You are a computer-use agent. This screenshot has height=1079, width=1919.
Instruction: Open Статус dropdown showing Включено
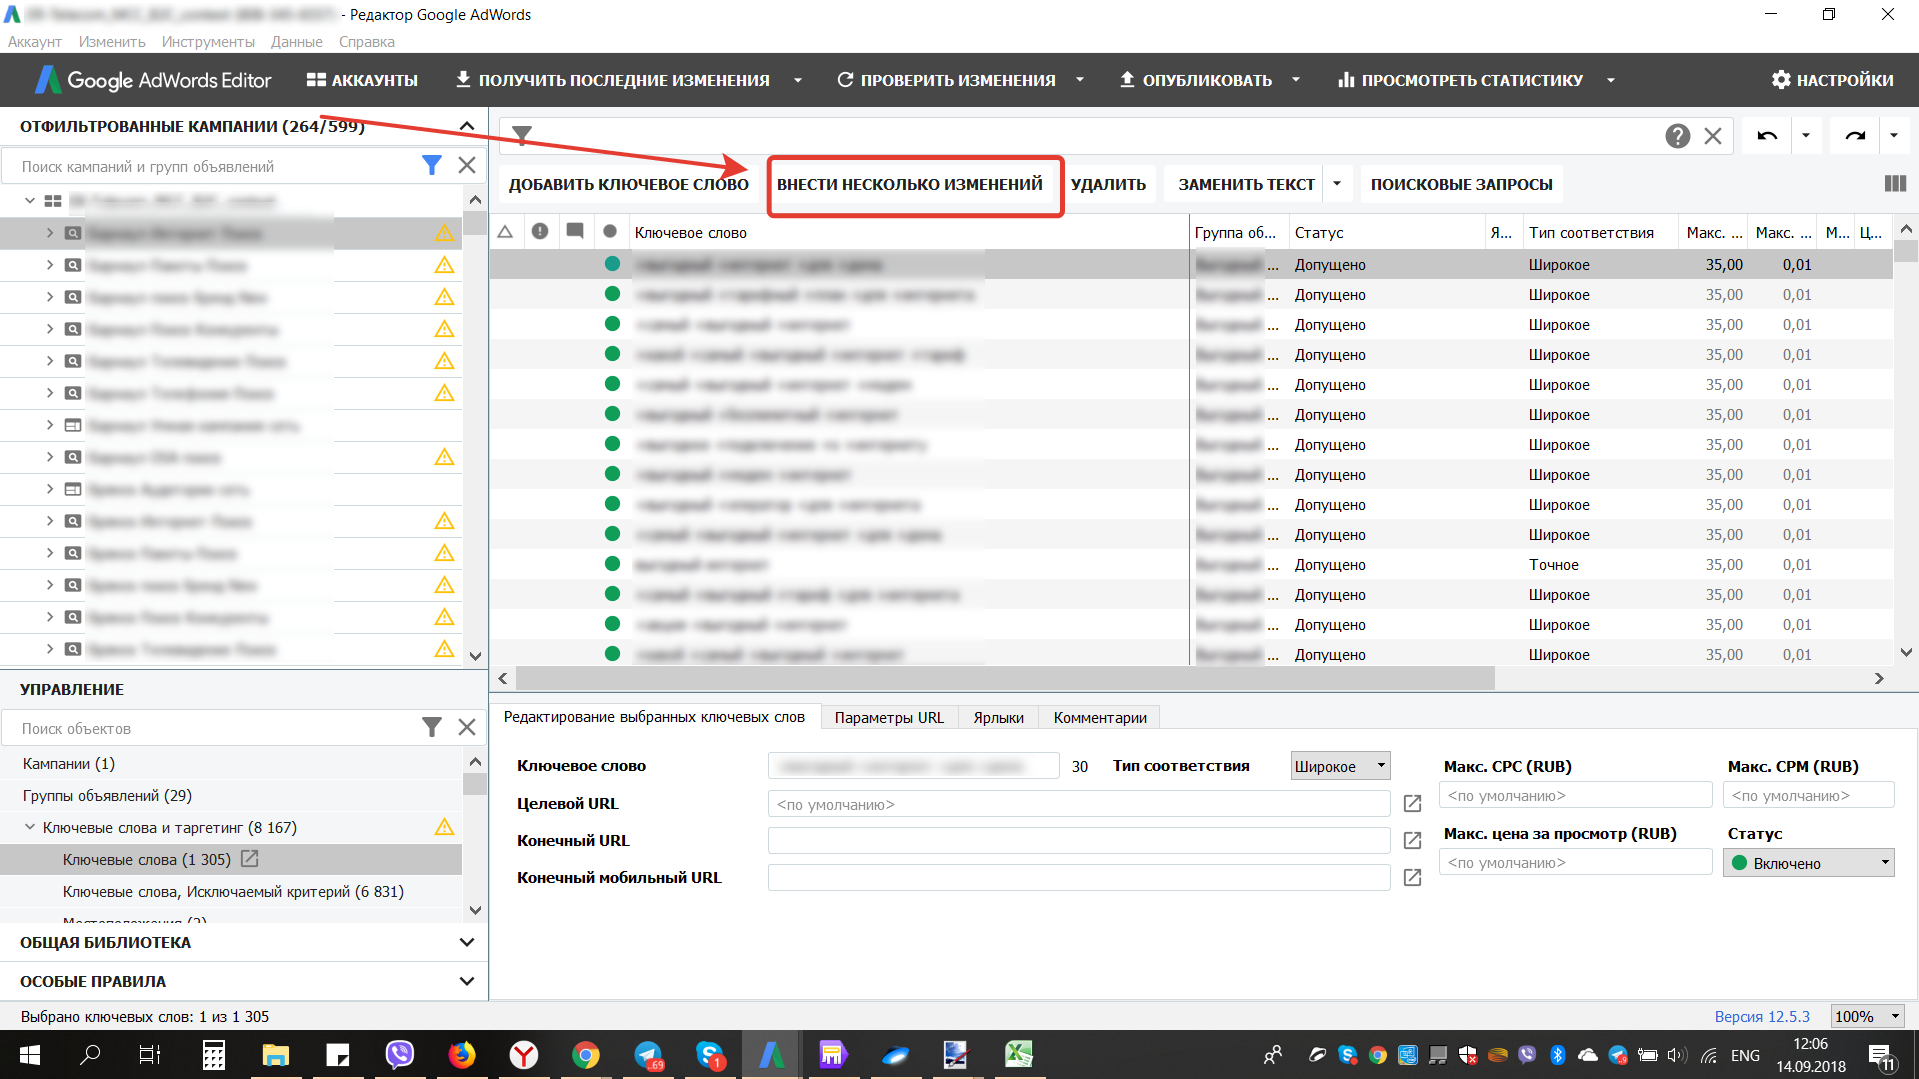[x=1808, y=863]
